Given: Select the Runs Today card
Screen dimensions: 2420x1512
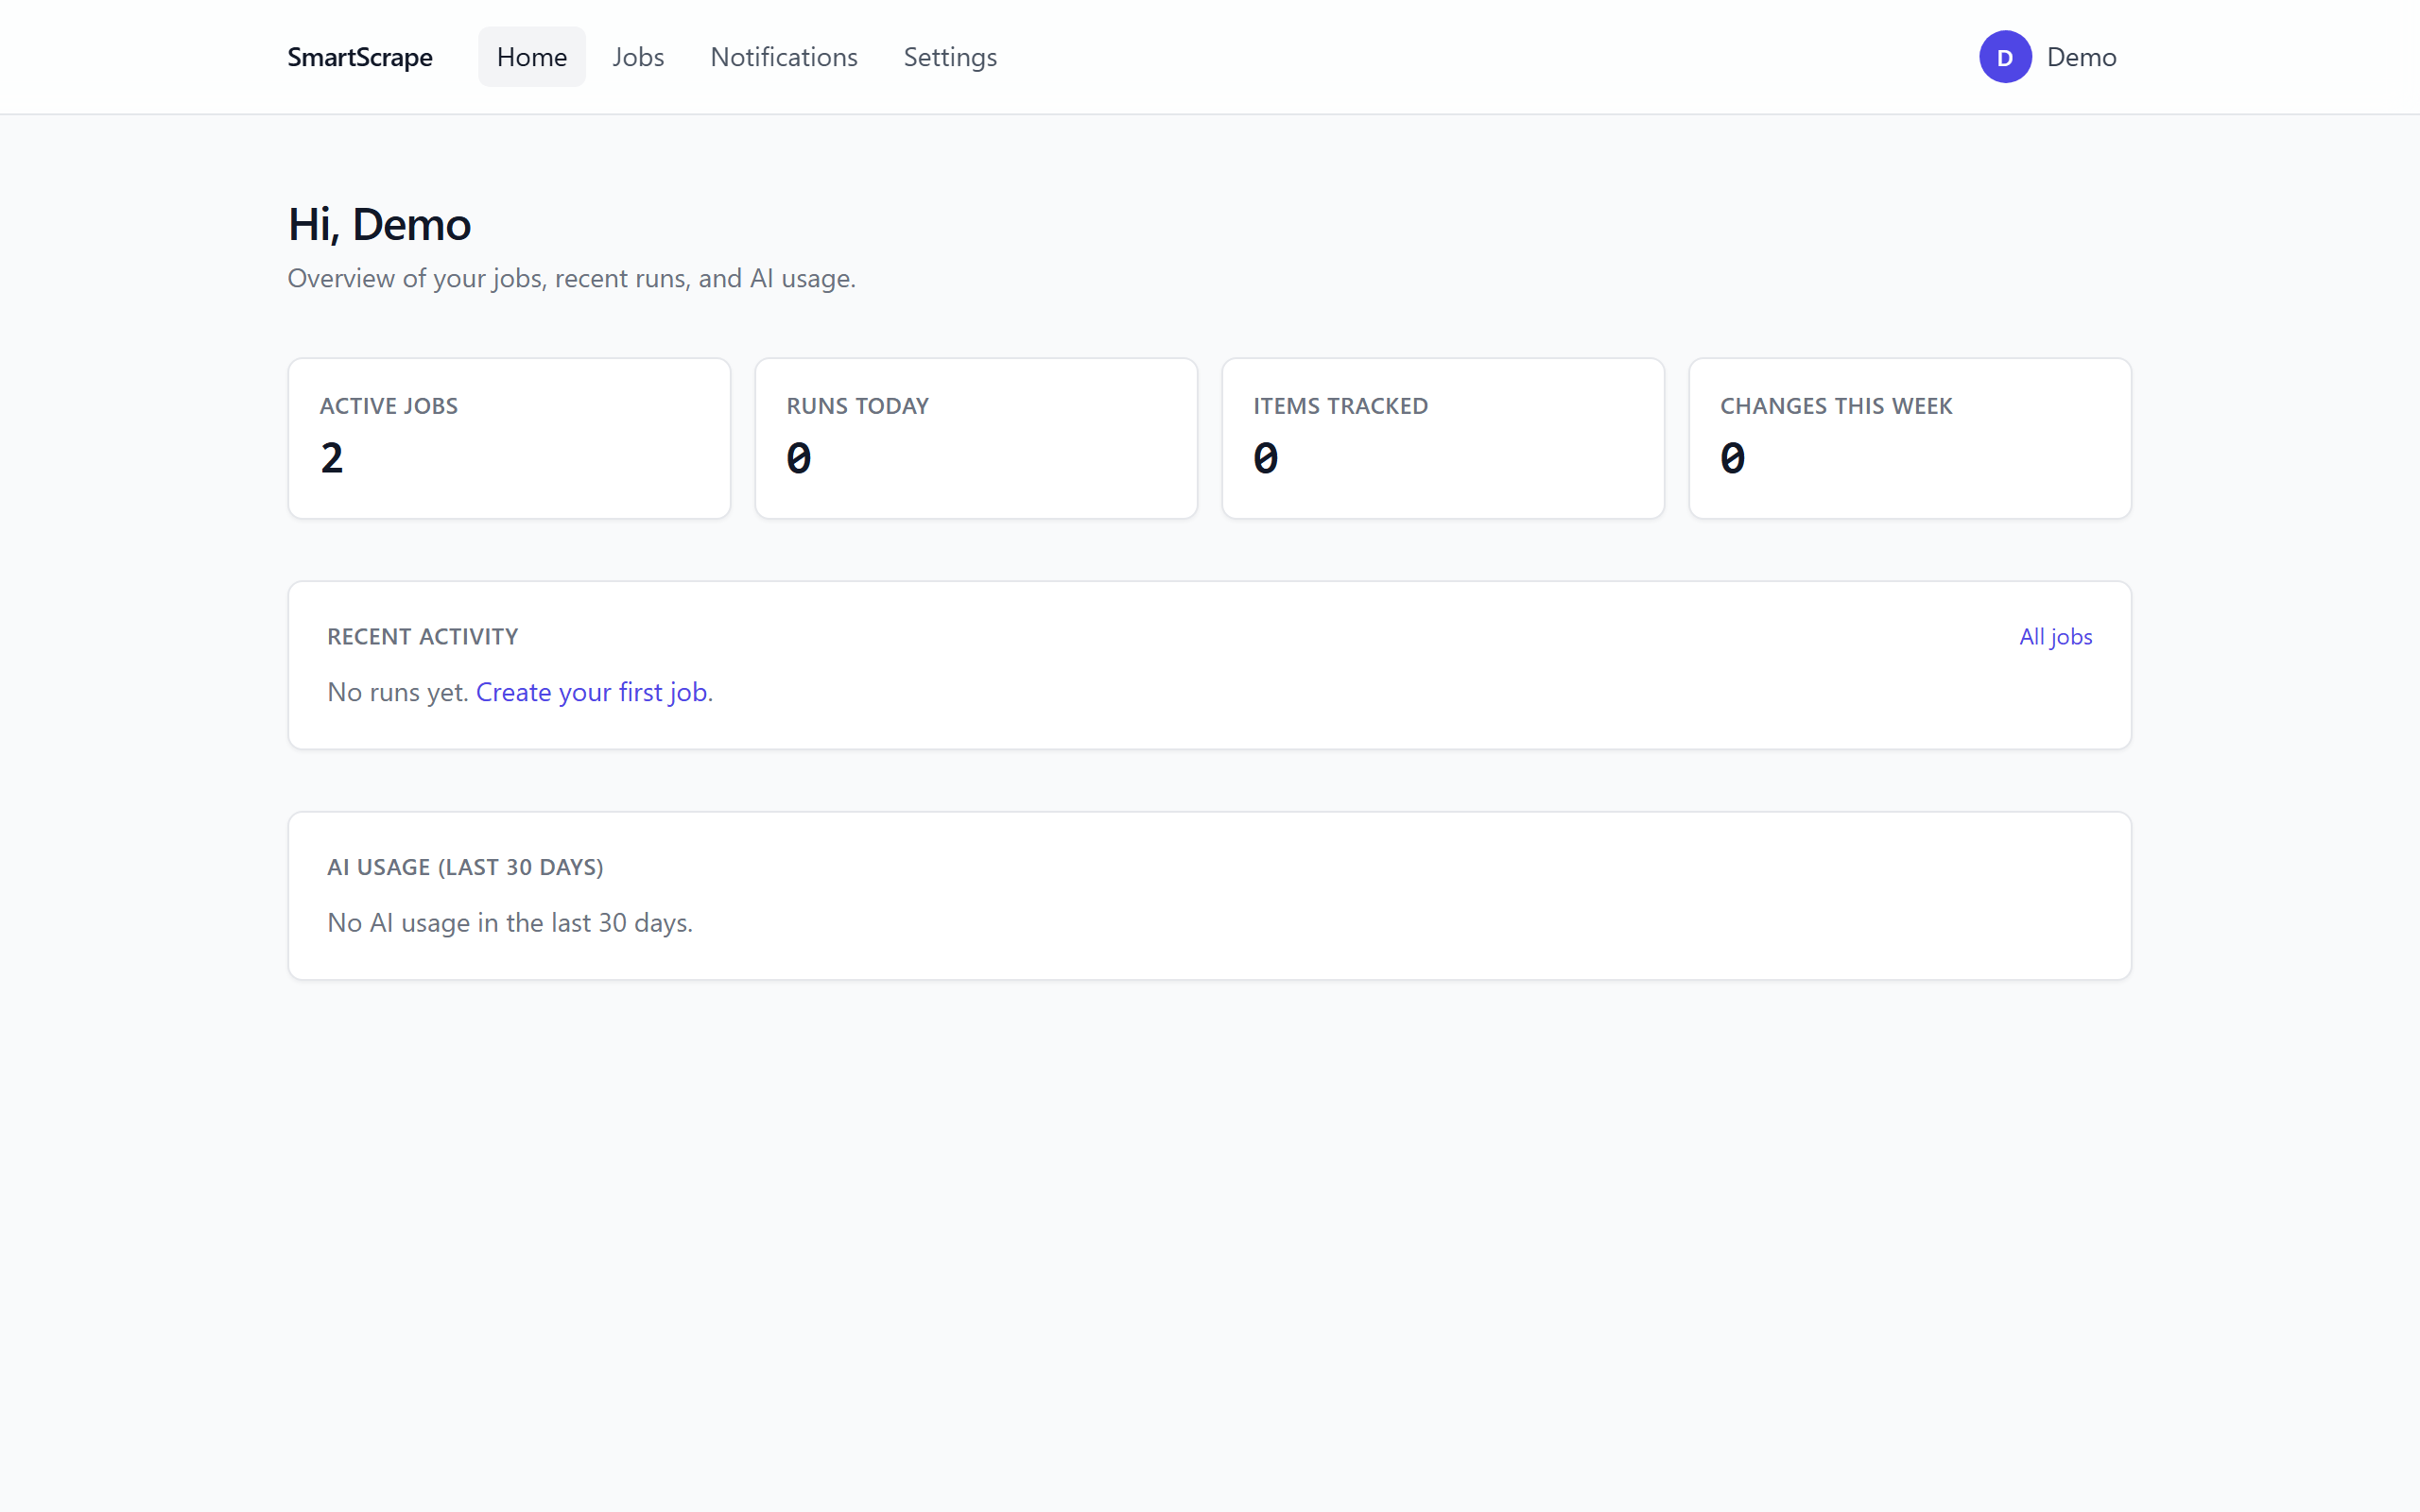Looking at the screenshot, I should point(976,438).
